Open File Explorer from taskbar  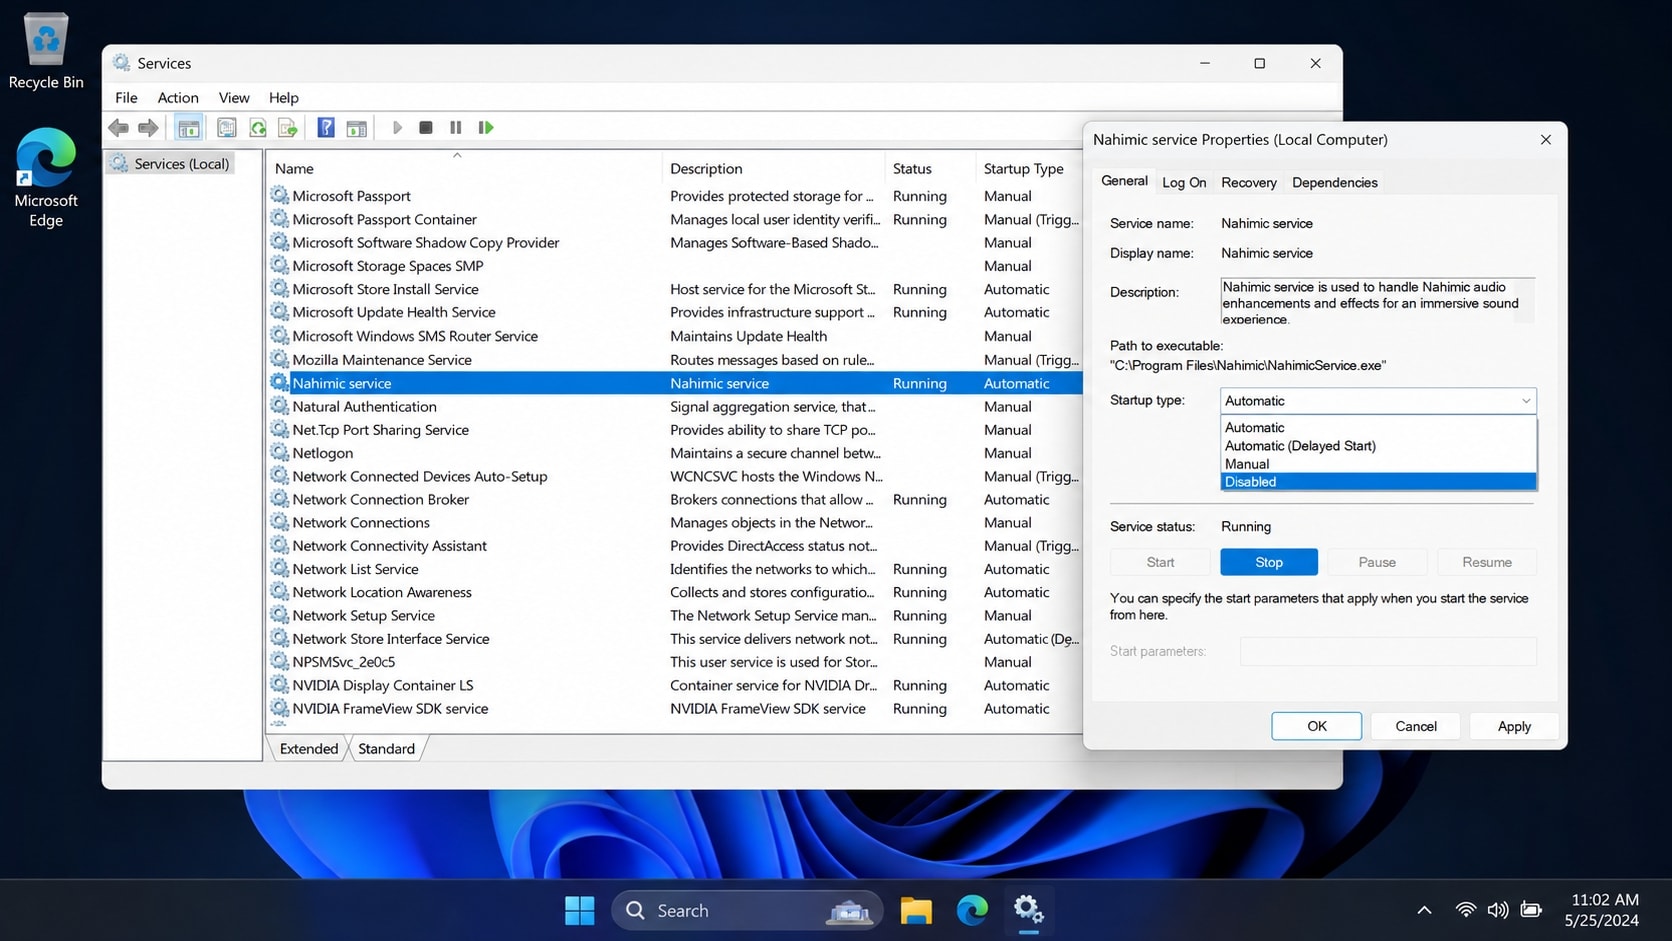pos(916,910)
